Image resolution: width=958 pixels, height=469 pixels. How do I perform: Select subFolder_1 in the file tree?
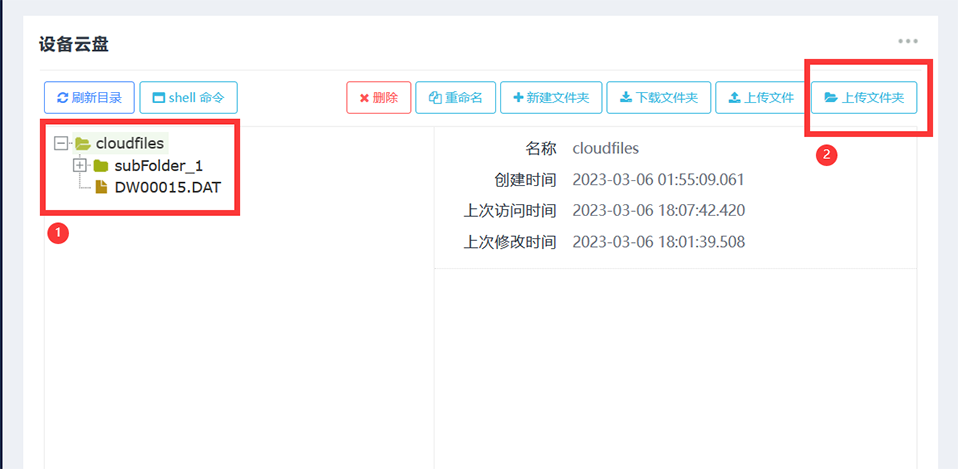tap(158, 166)
